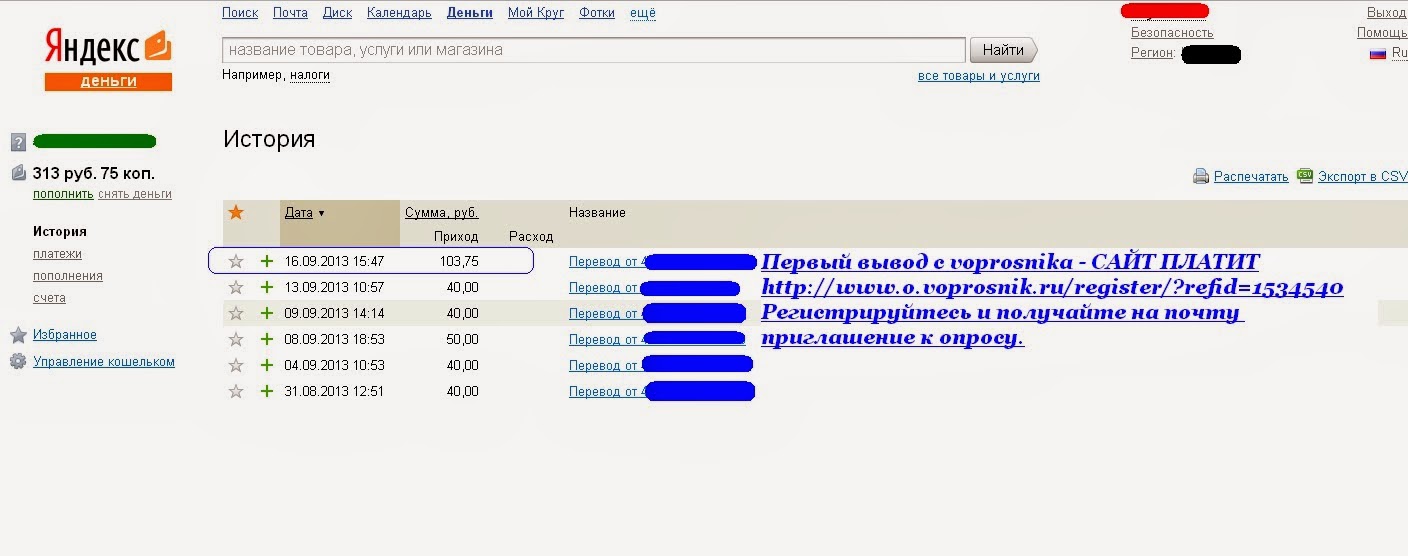Screen dimensions: 1408x556
Task: Click the question mark help icon
Action: (18, 142)
